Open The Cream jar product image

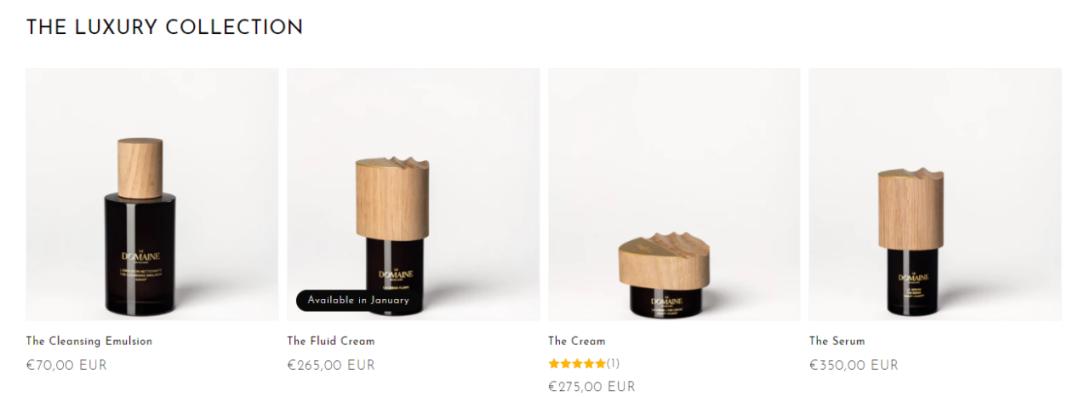click(674, 194)
